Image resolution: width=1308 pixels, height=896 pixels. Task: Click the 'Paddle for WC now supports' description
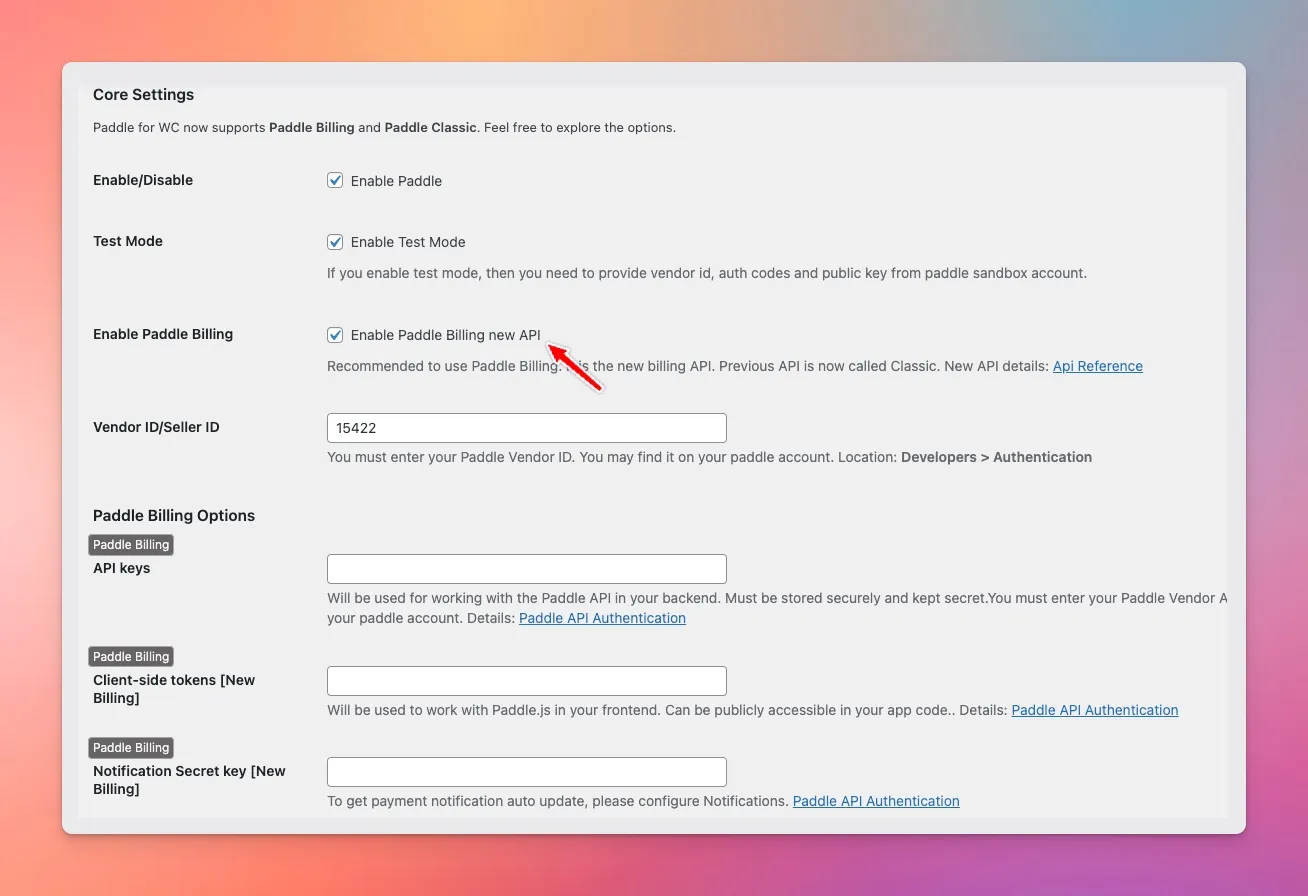384,128
